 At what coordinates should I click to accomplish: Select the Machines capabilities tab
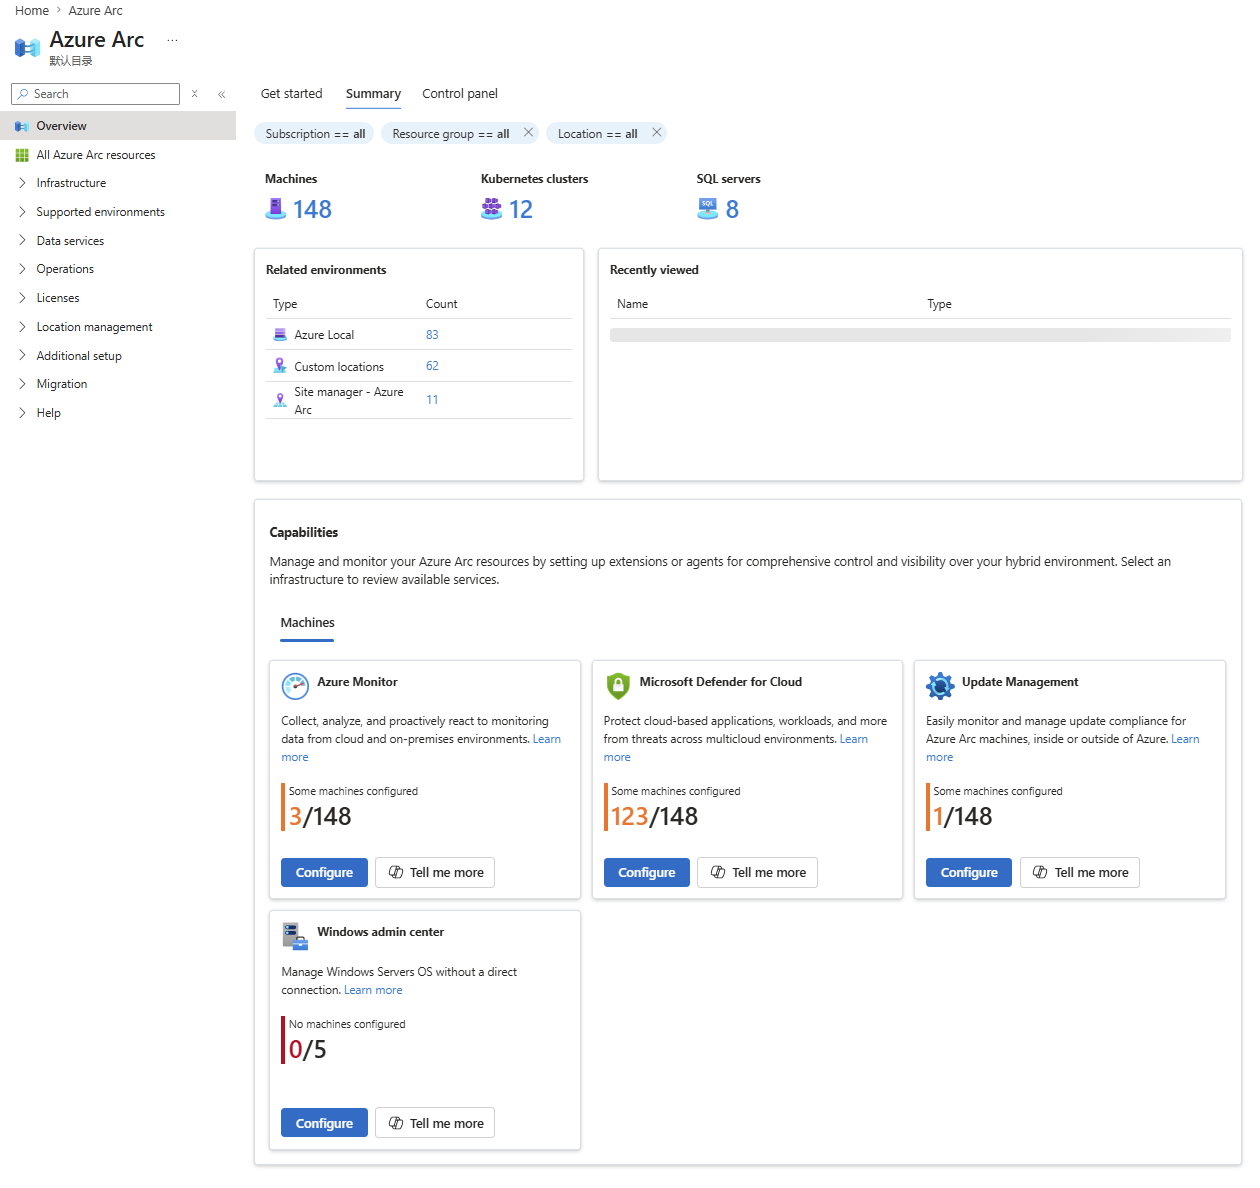point(307,623)
